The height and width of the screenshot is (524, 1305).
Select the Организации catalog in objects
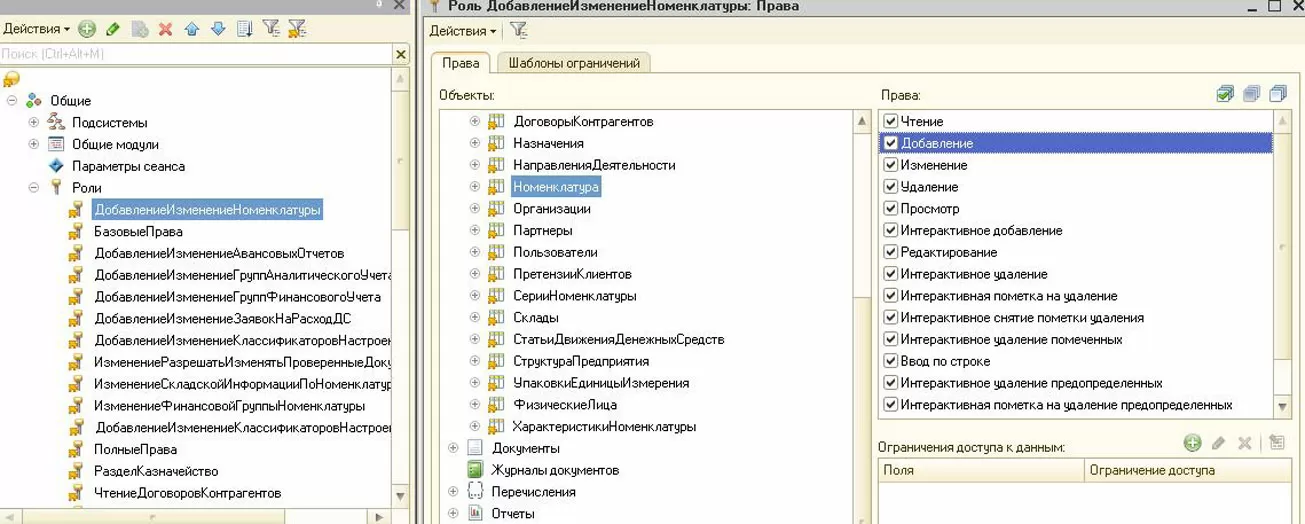pyautogui.click(x=551, y=209)
